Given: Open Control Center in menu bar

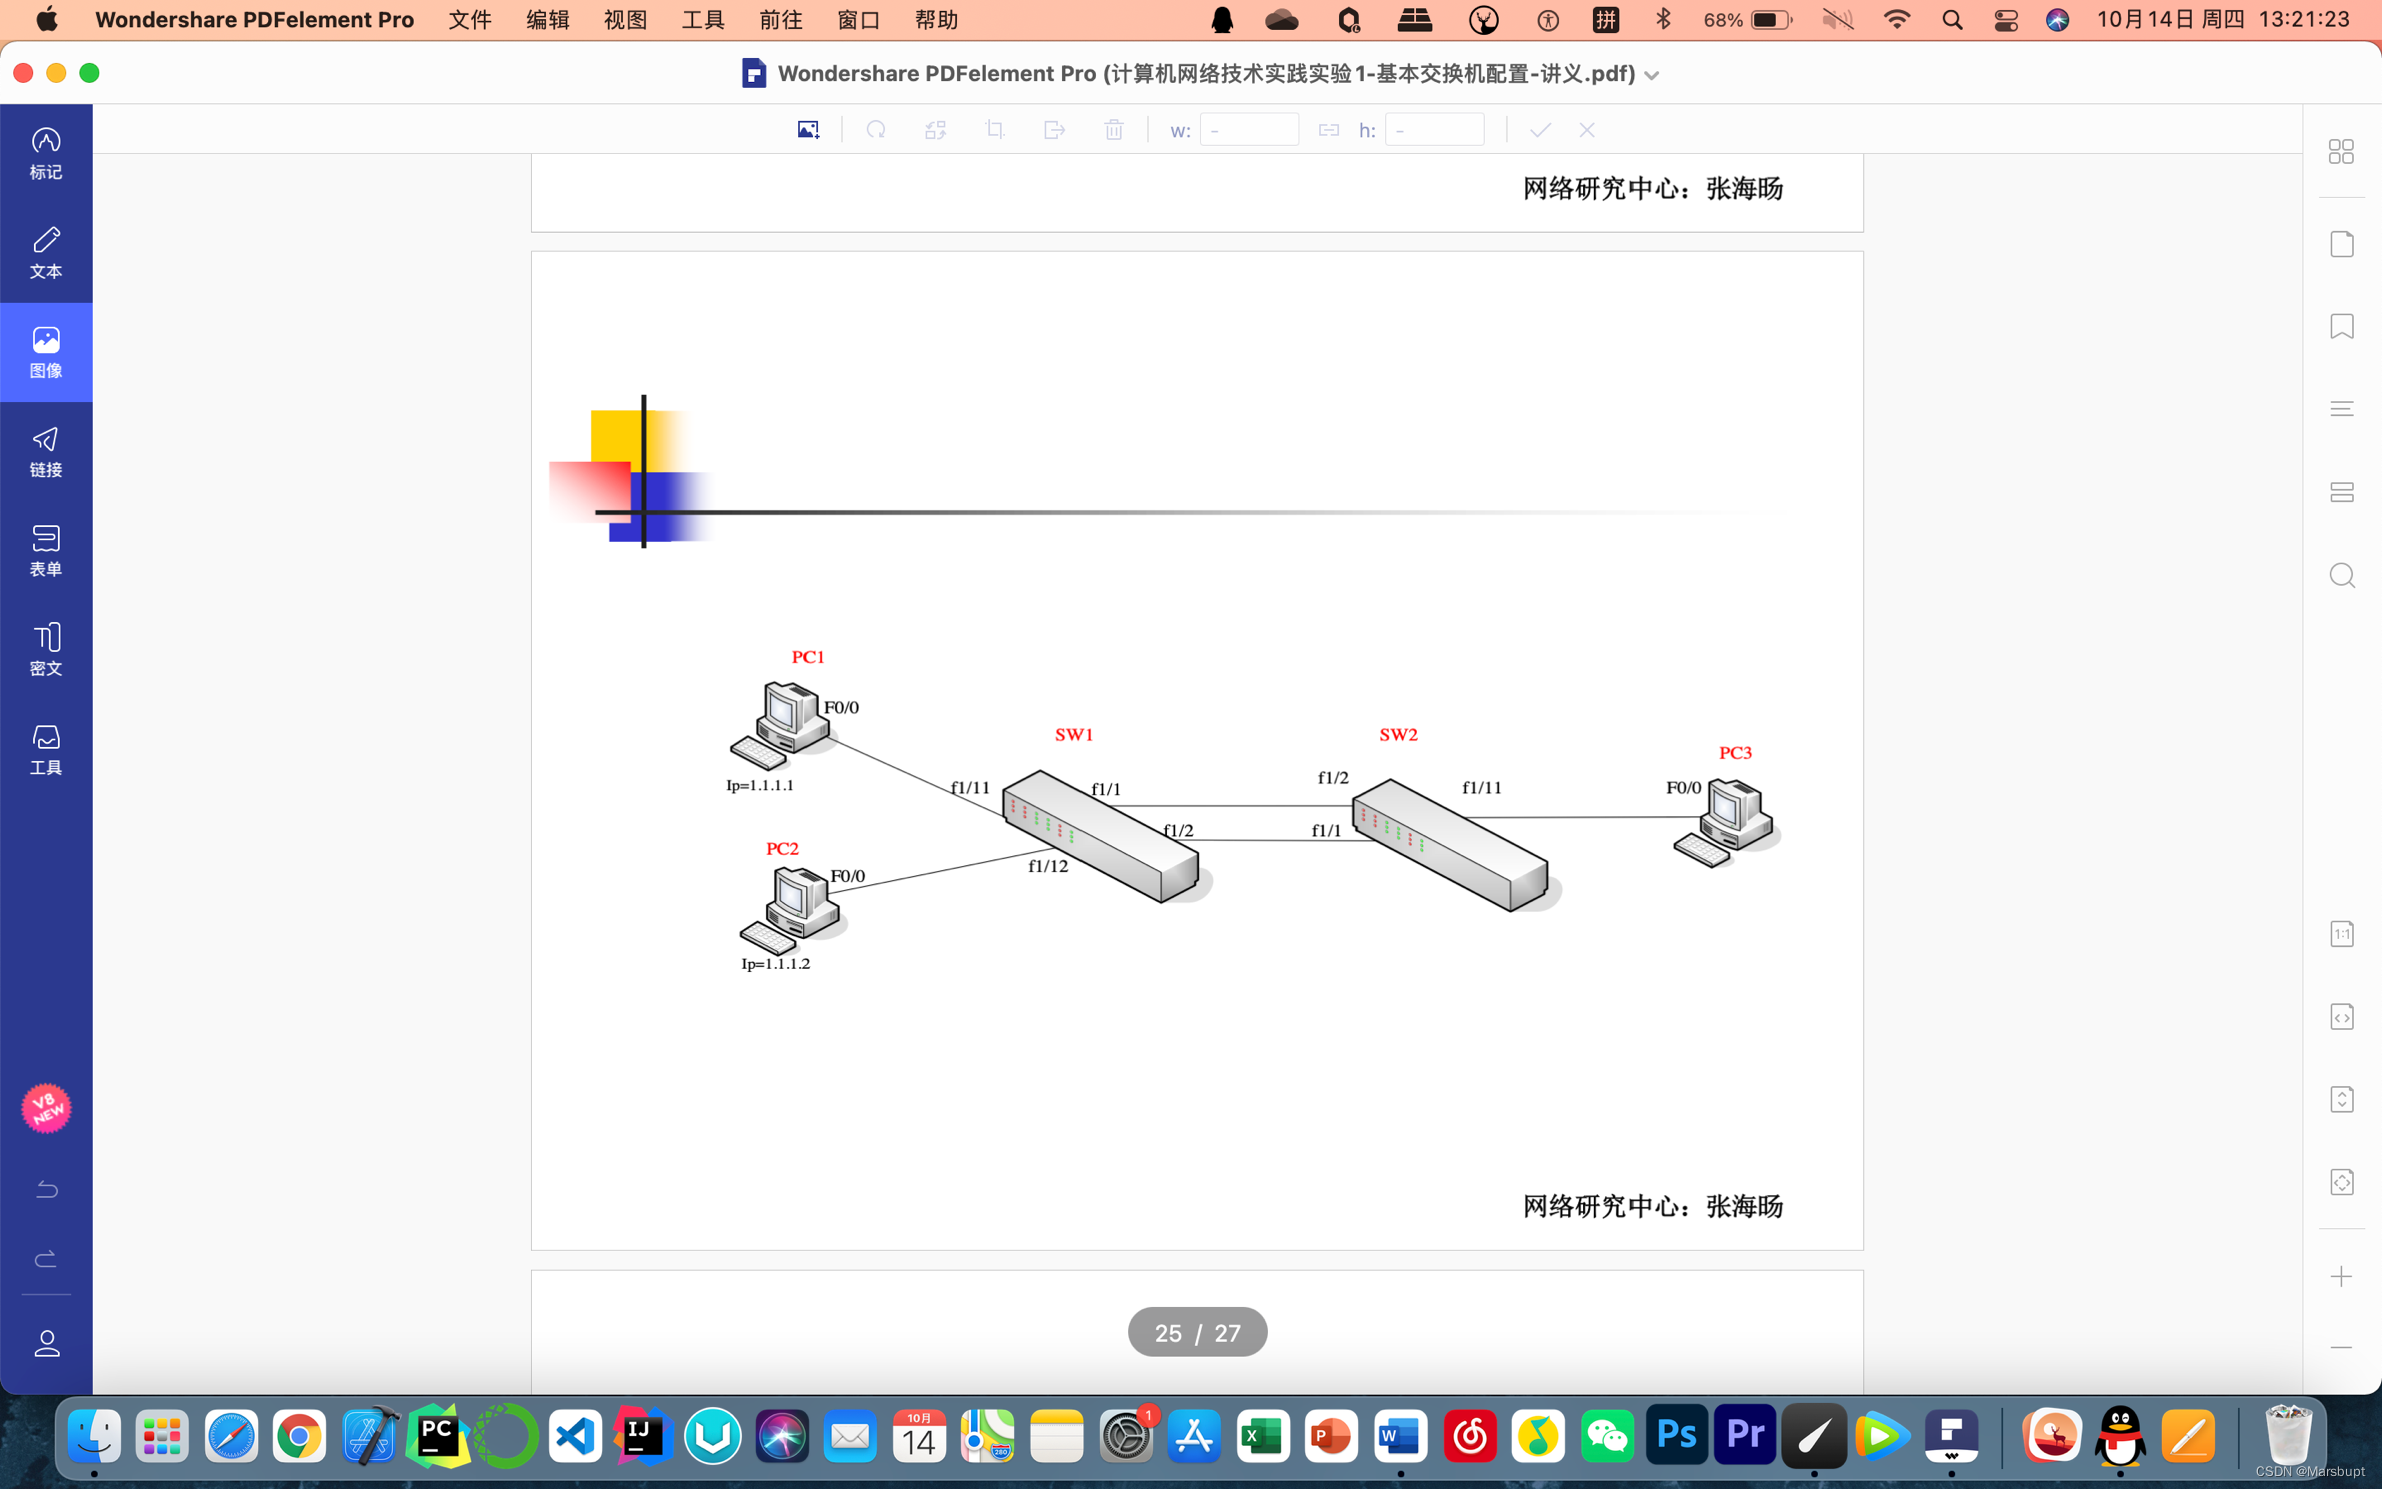Looking at the screenshot, I should click(2005, 20).
